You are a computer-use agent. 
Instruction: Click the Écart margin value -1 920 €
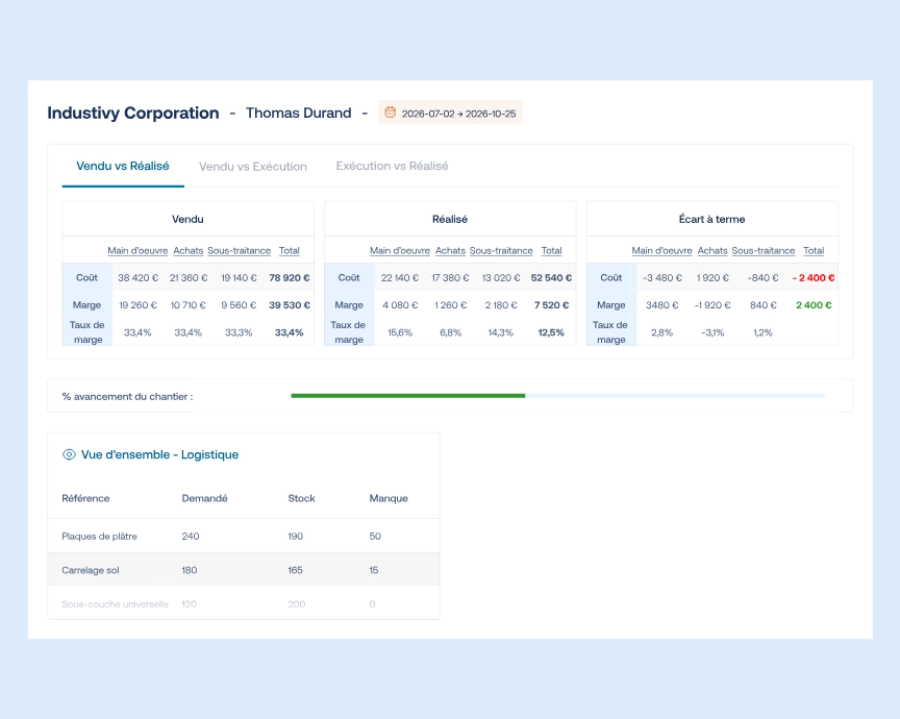click(712, 305)
